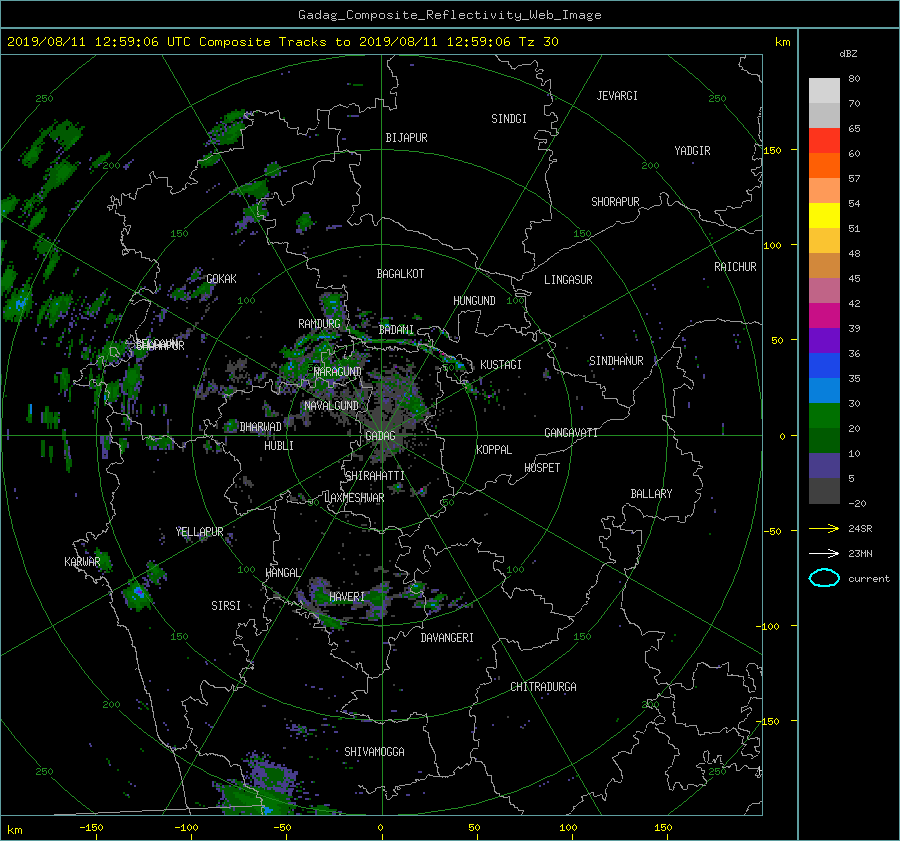Click the dark gray -20 dBZ swatch
The image size is (900, 841).
click(824, 491)
